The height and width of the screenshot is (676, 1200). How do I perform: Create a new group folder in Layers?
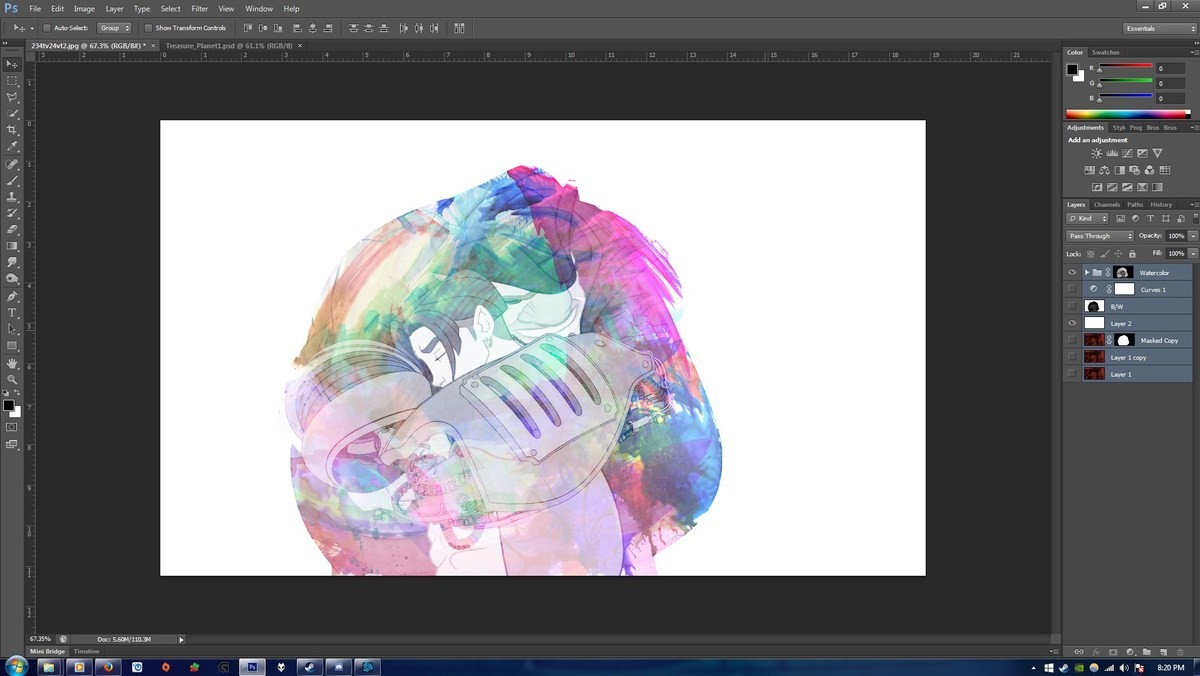[x=1147, y=652]
